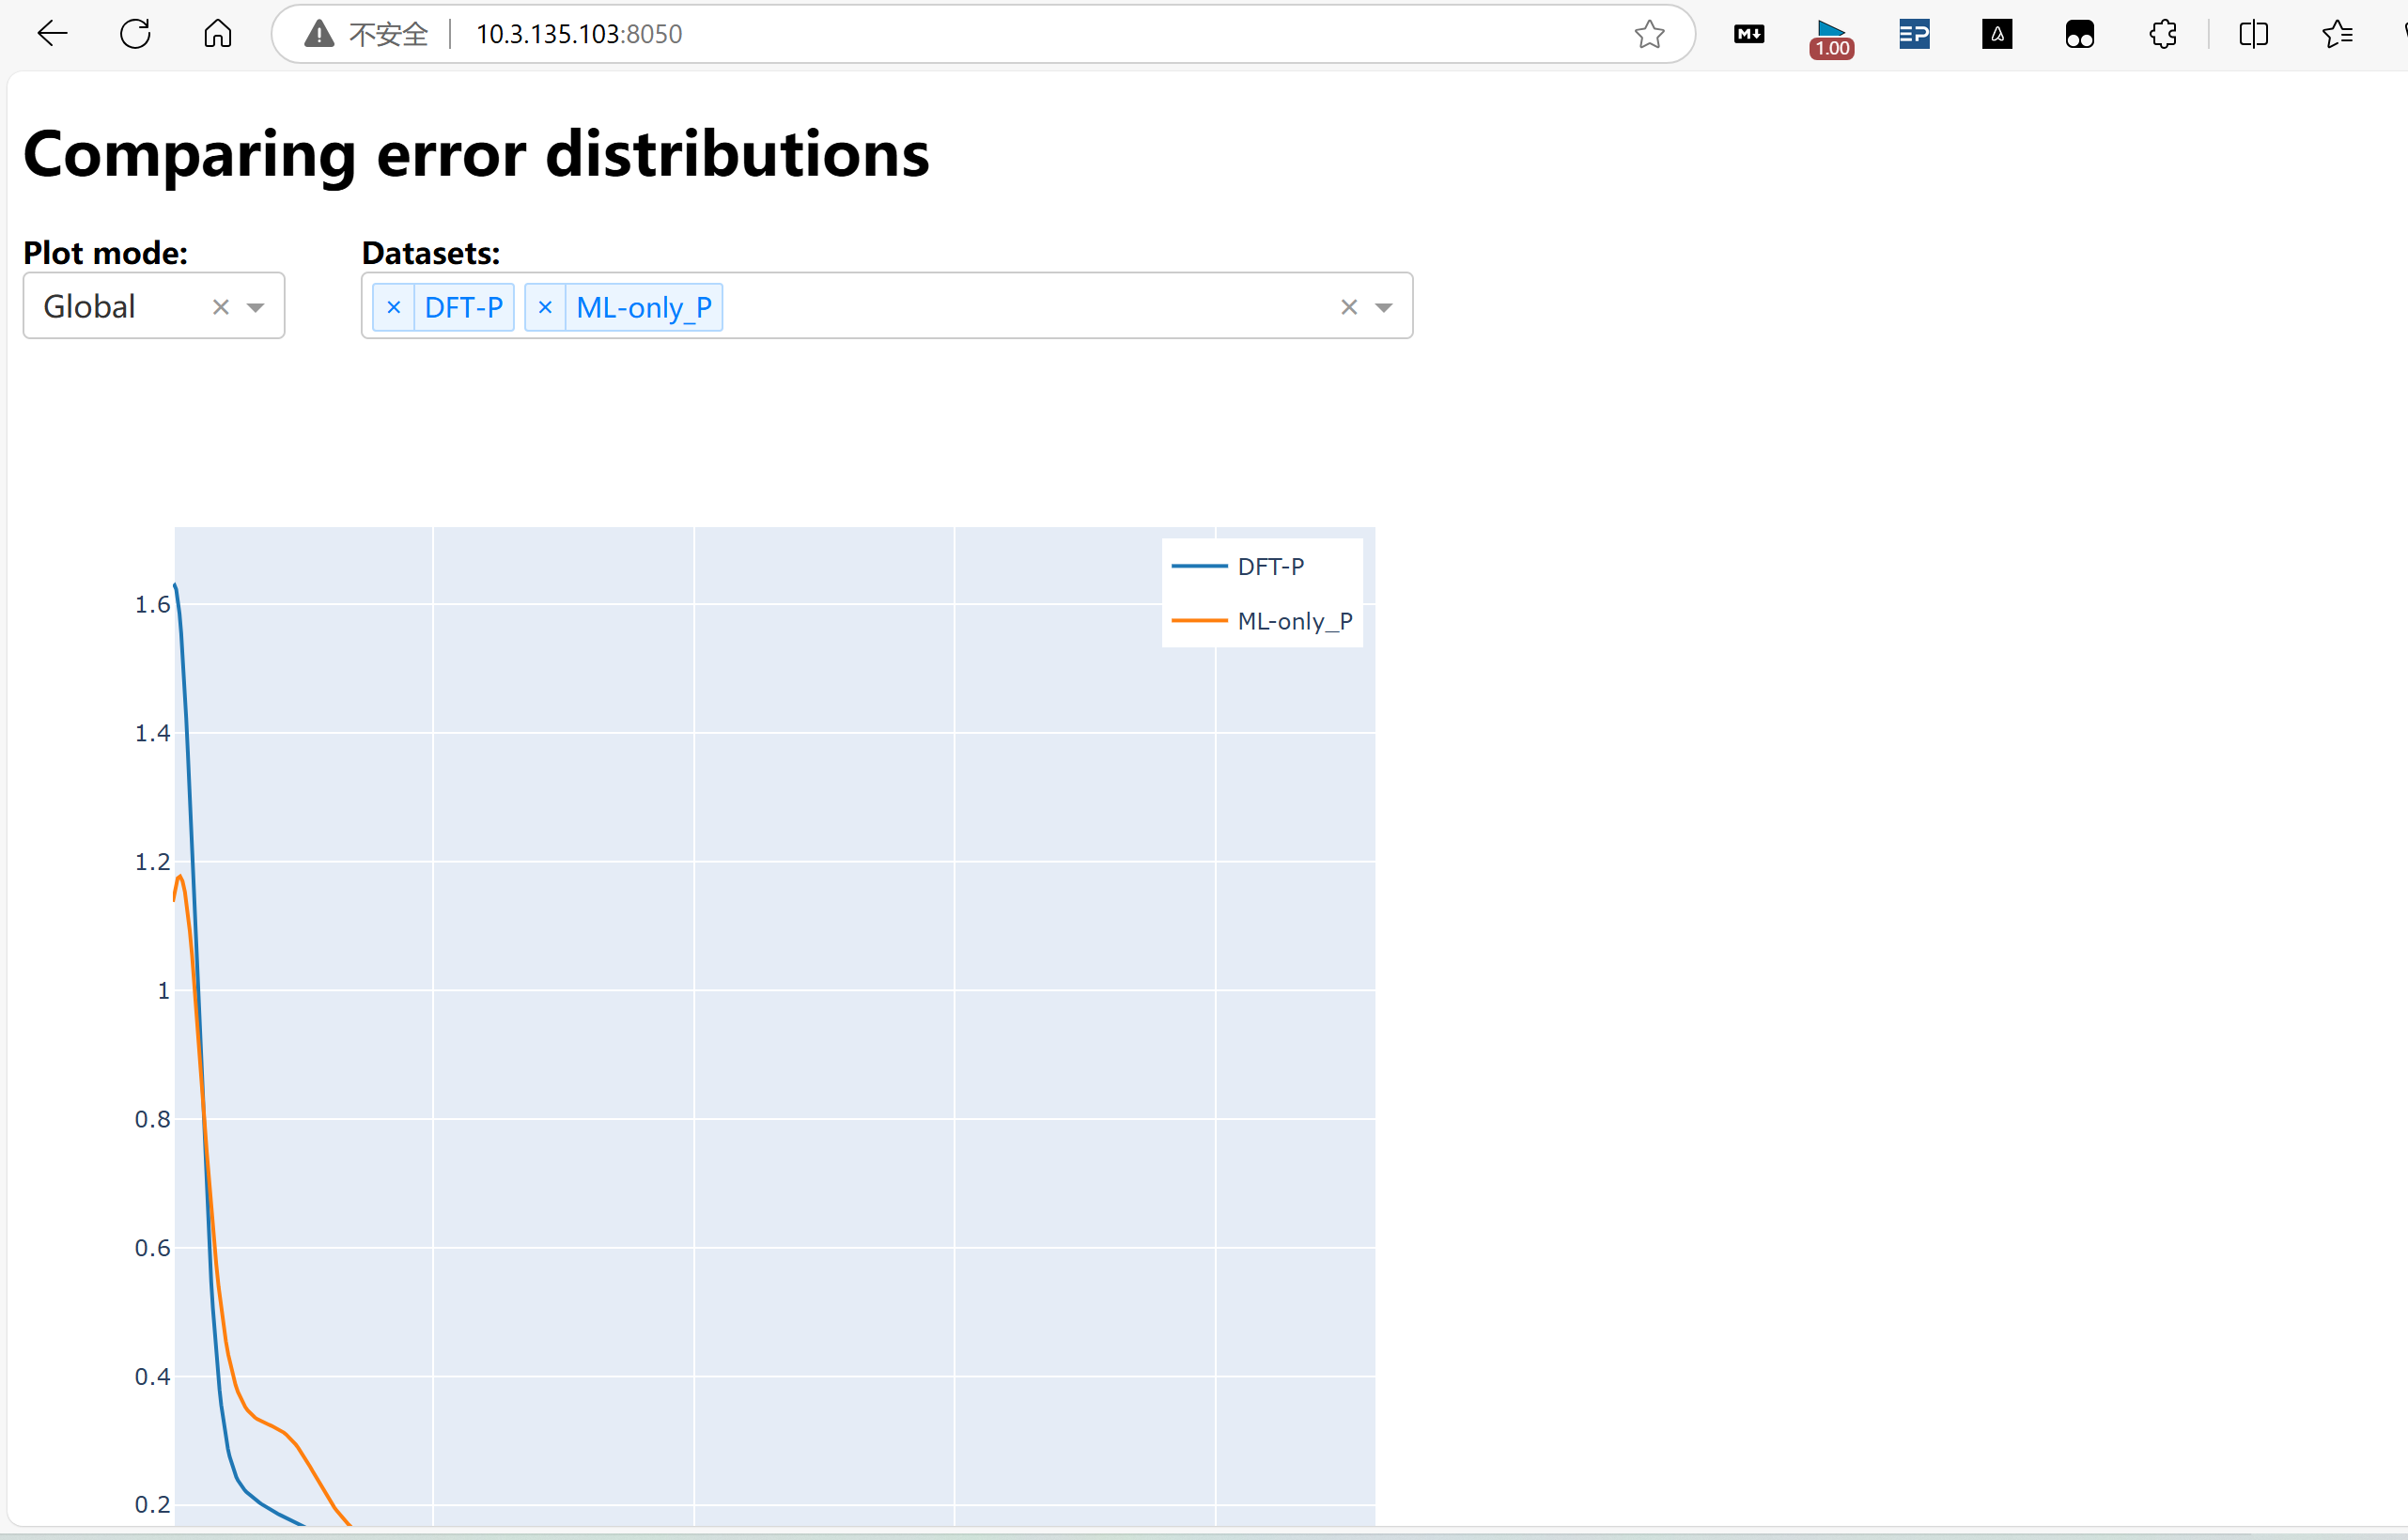Click the 1.6 y-axis tick label
The image size is (2408, 1540).
coord(152,604)
